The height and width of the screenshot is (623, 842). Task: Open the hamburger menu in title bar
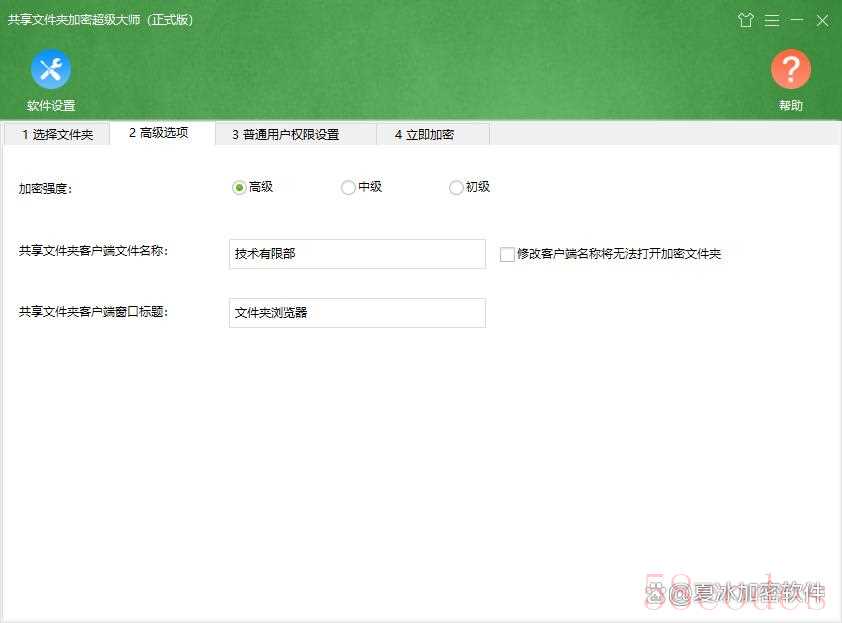(772, 20)
